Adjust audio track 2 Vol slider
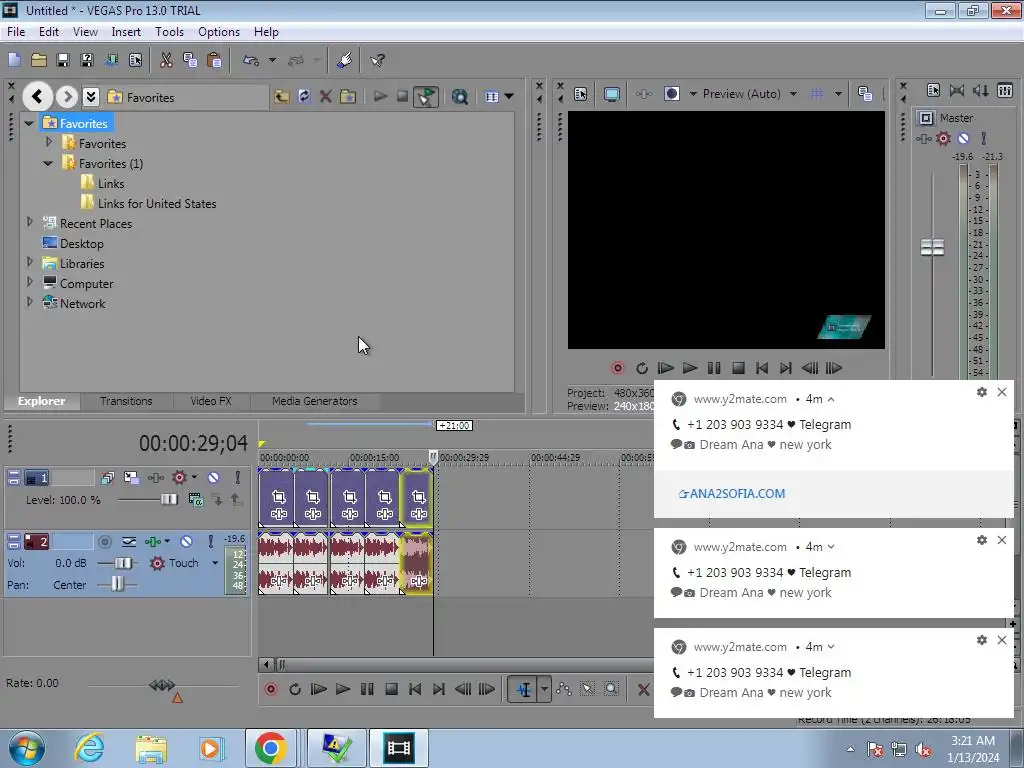Image resolution: width=1024 pixels, height=768 pixels. [123, 563]
